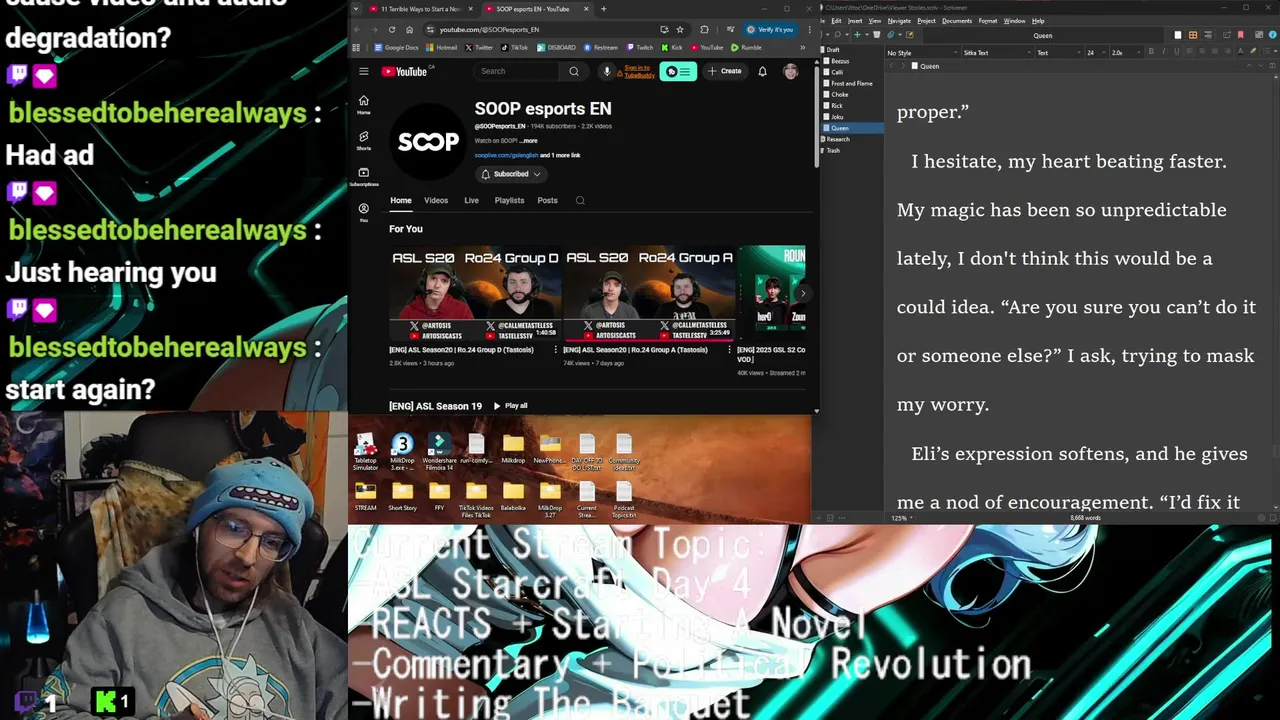This screenshot has width=1280, height=720.
Task: Bookmark this page with the star icon
Action: tap(680, 30)
